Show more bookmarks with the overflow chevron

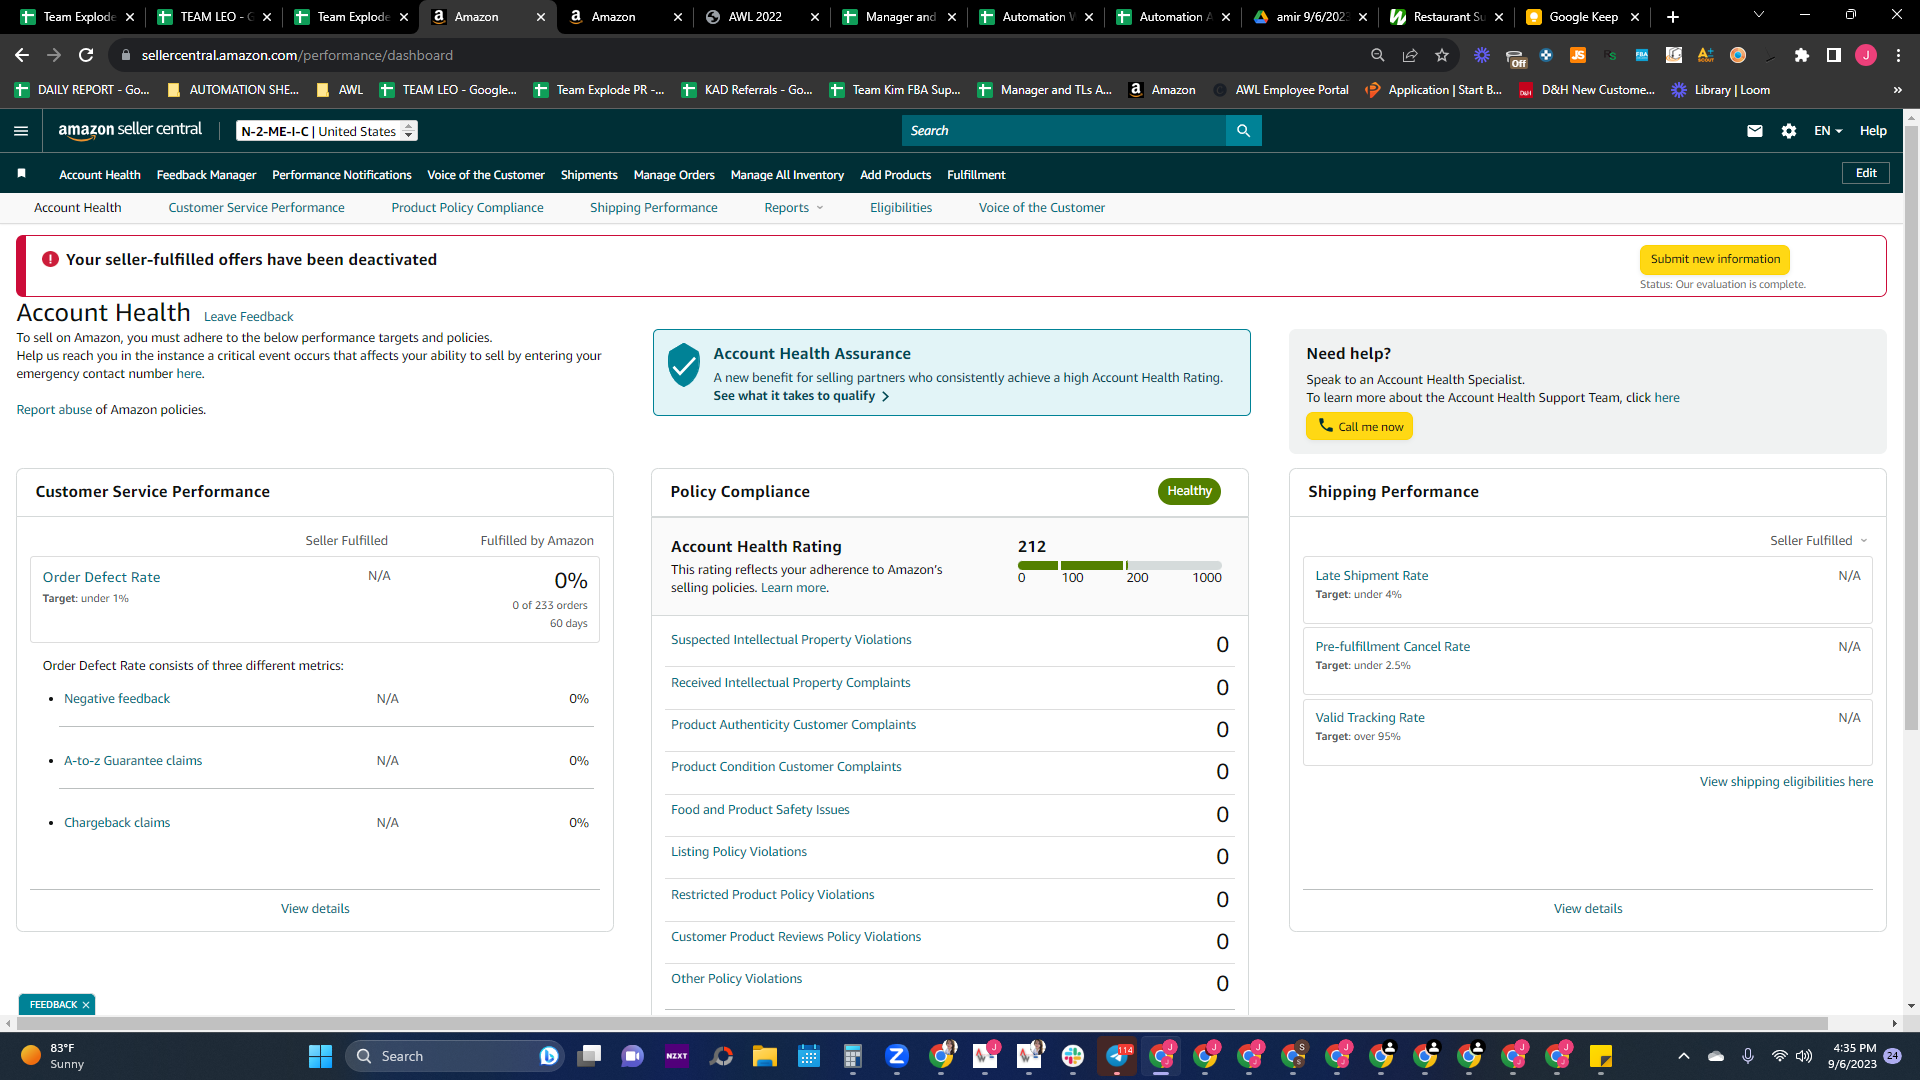point(1897,90)
